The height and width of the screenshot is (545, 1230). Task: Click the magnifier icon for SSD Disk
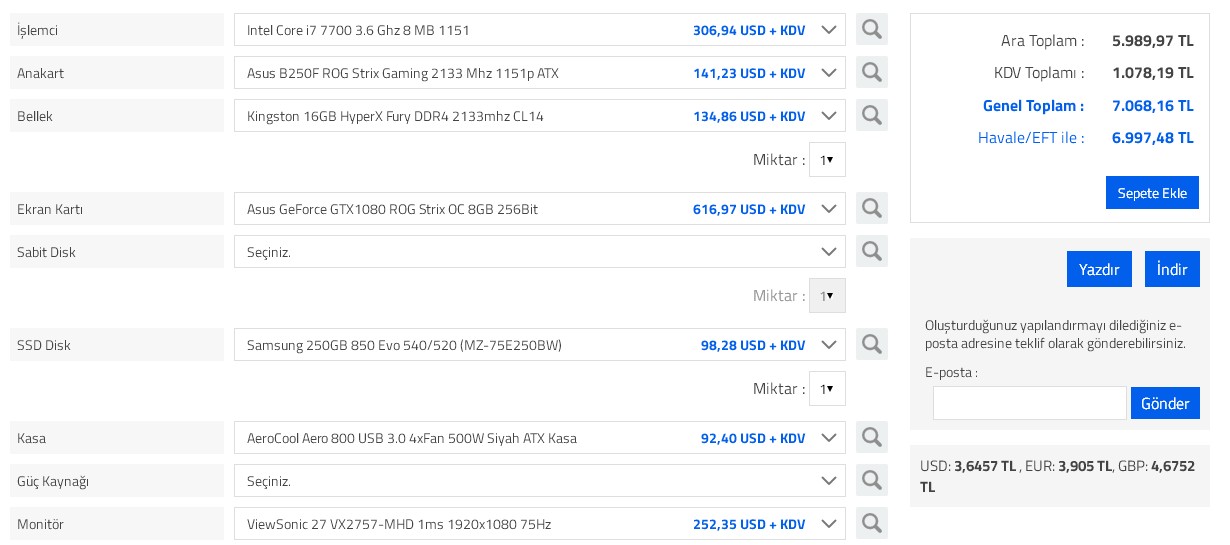pos(871,345)
